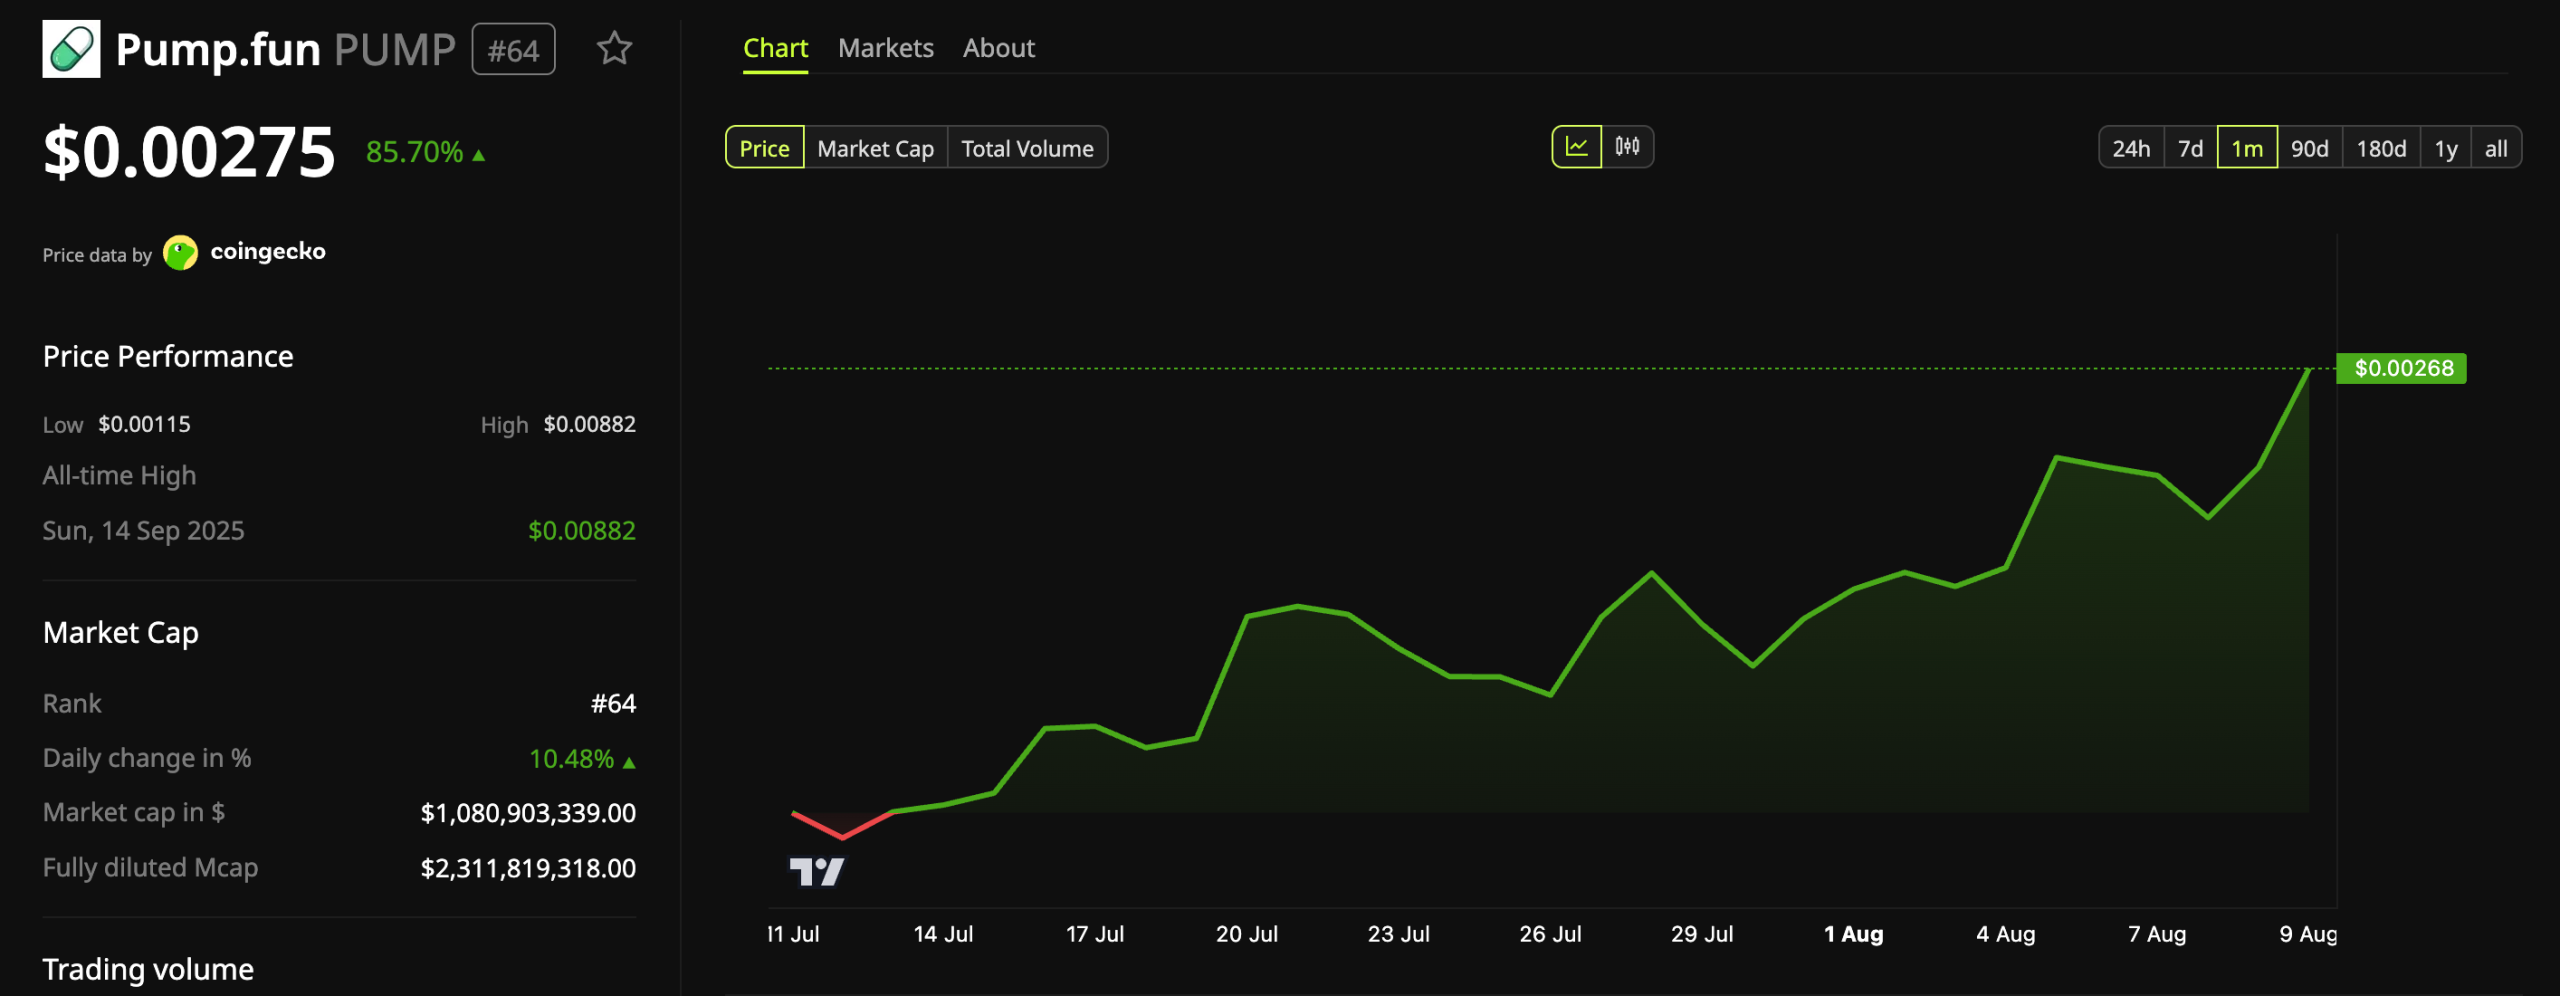Click the current price $0.00275

(189, 152)
